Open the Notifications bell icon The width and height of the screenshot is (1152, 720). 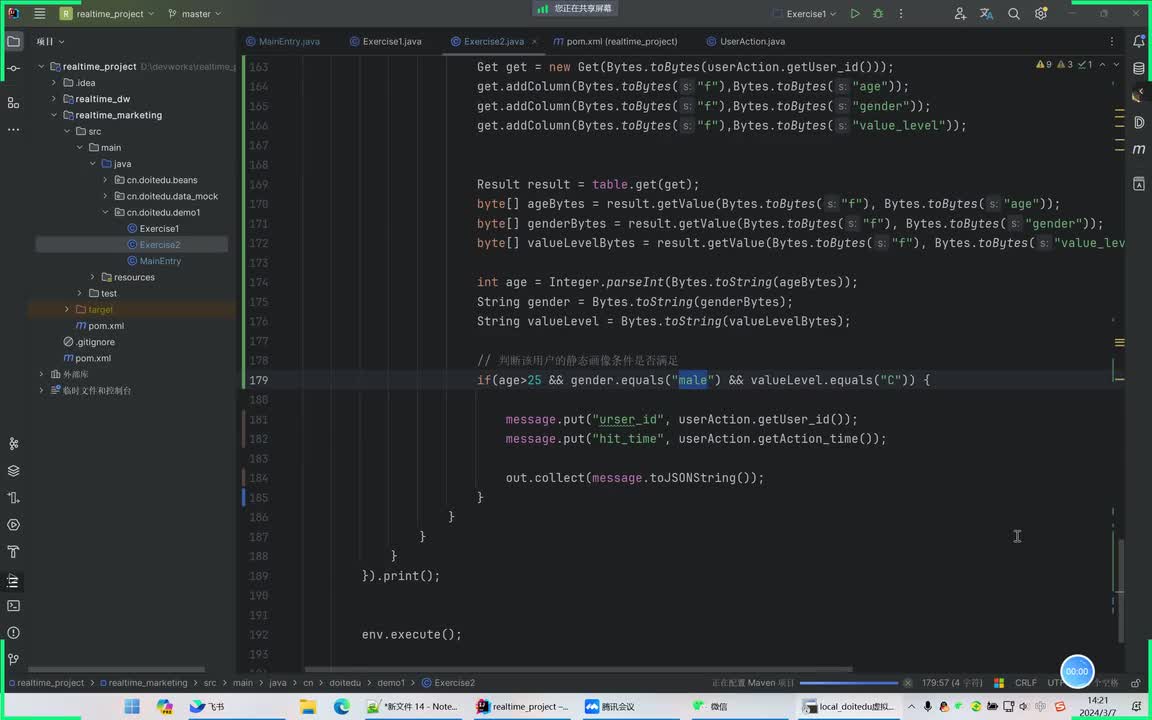1139,41
